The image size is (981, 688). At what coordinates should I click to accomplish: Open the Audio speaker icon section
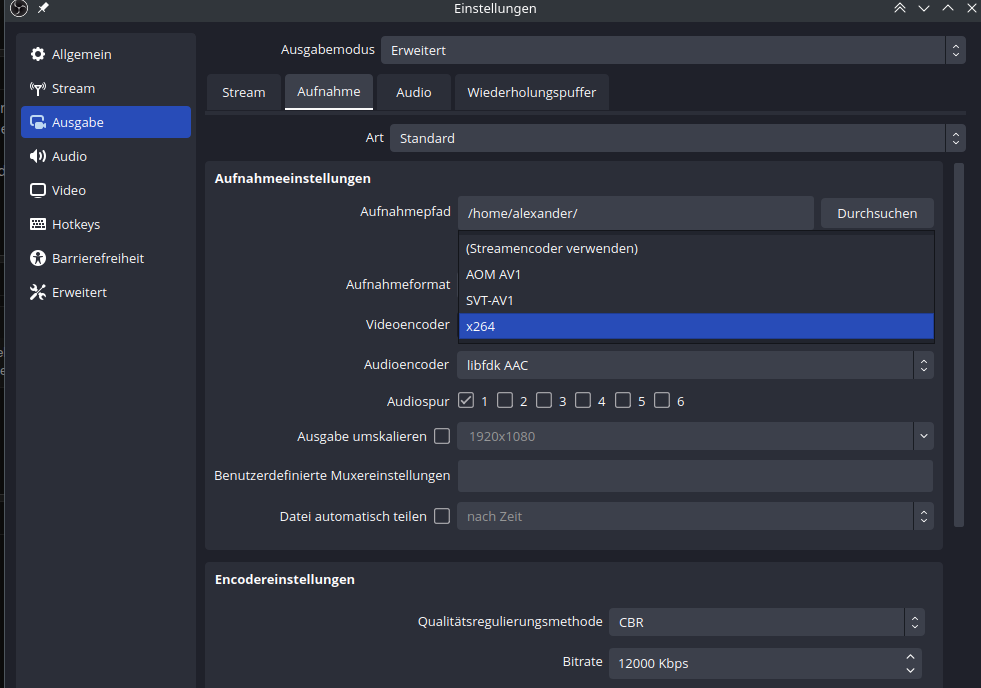tap(38, 156)
